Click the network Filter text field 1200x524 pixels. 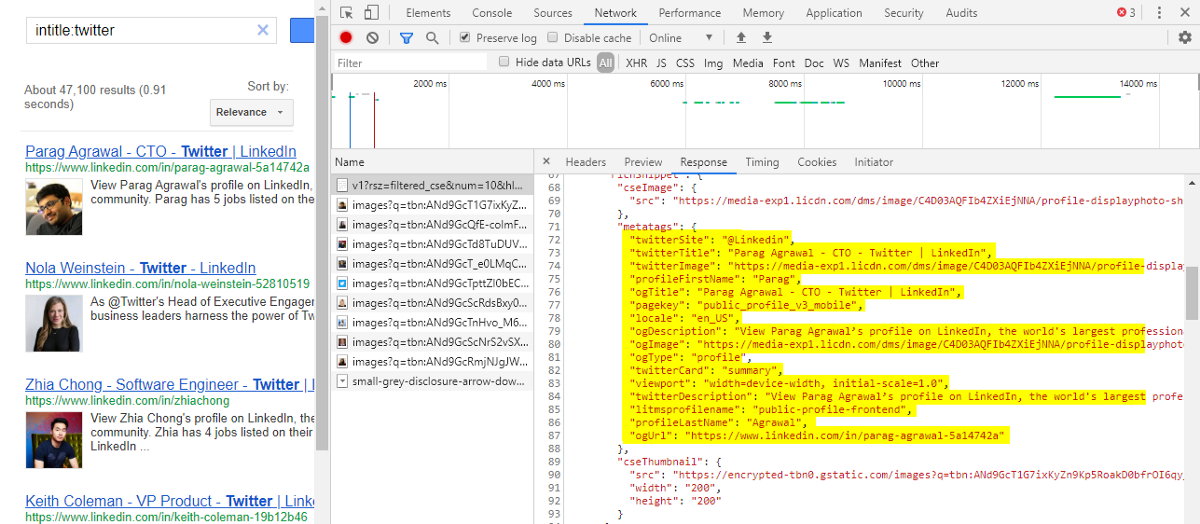click(x=411, y=63)
